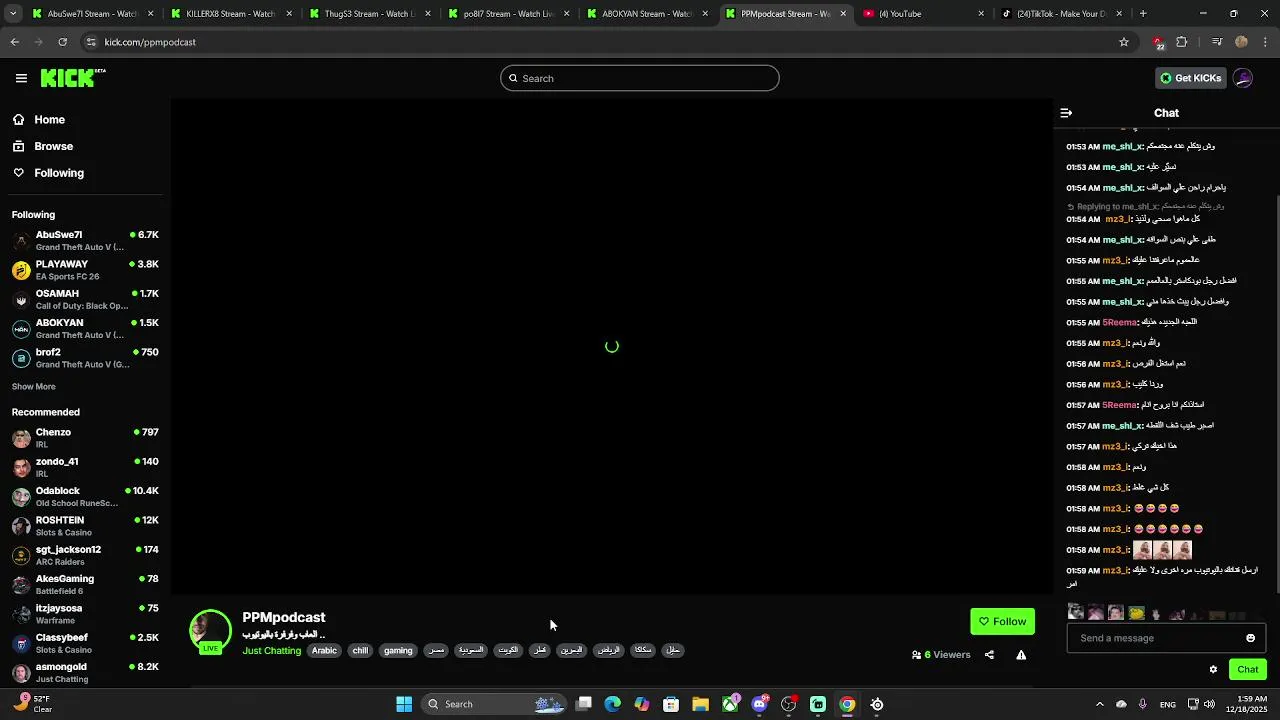This screenshot has width=1280, height=720.
Task: Open recommended channel Chenzo
Action: [x=85, y=438]
